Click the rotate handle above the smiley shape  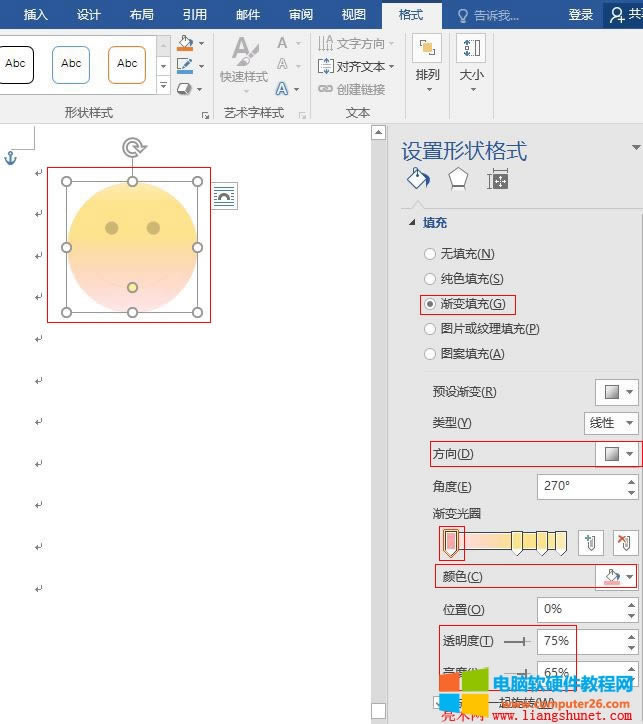[x=132, y=149]
